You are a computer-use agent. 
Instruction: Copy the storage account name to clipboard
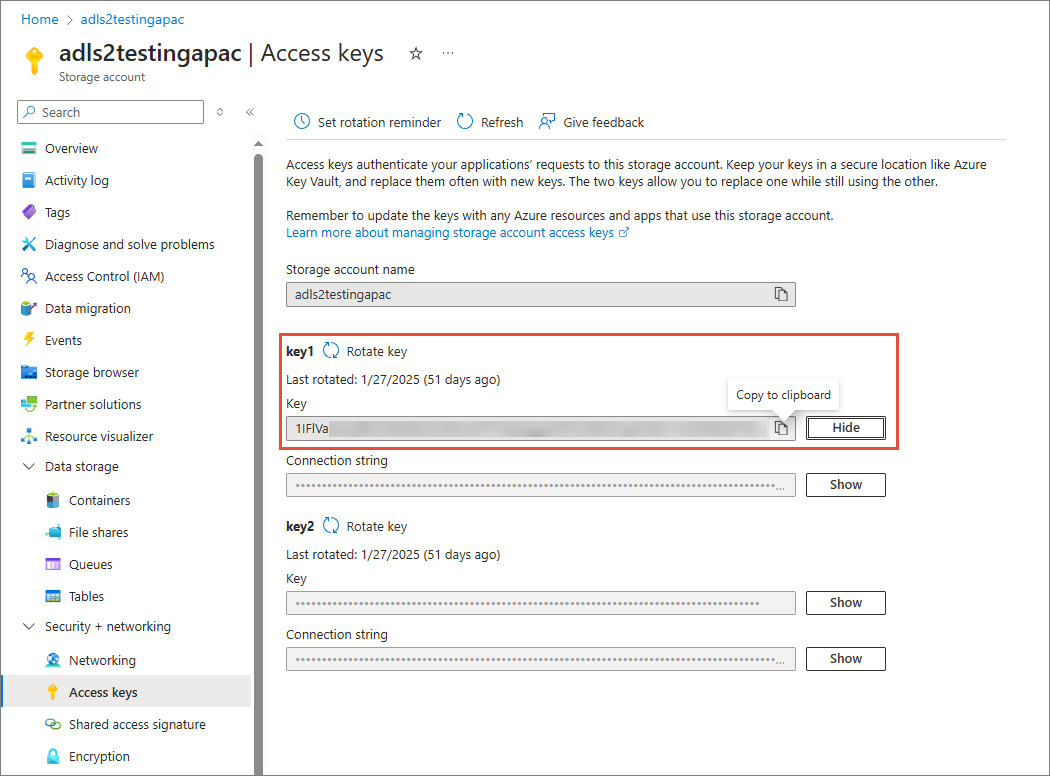pyautogui.click(x=781, y=294)
